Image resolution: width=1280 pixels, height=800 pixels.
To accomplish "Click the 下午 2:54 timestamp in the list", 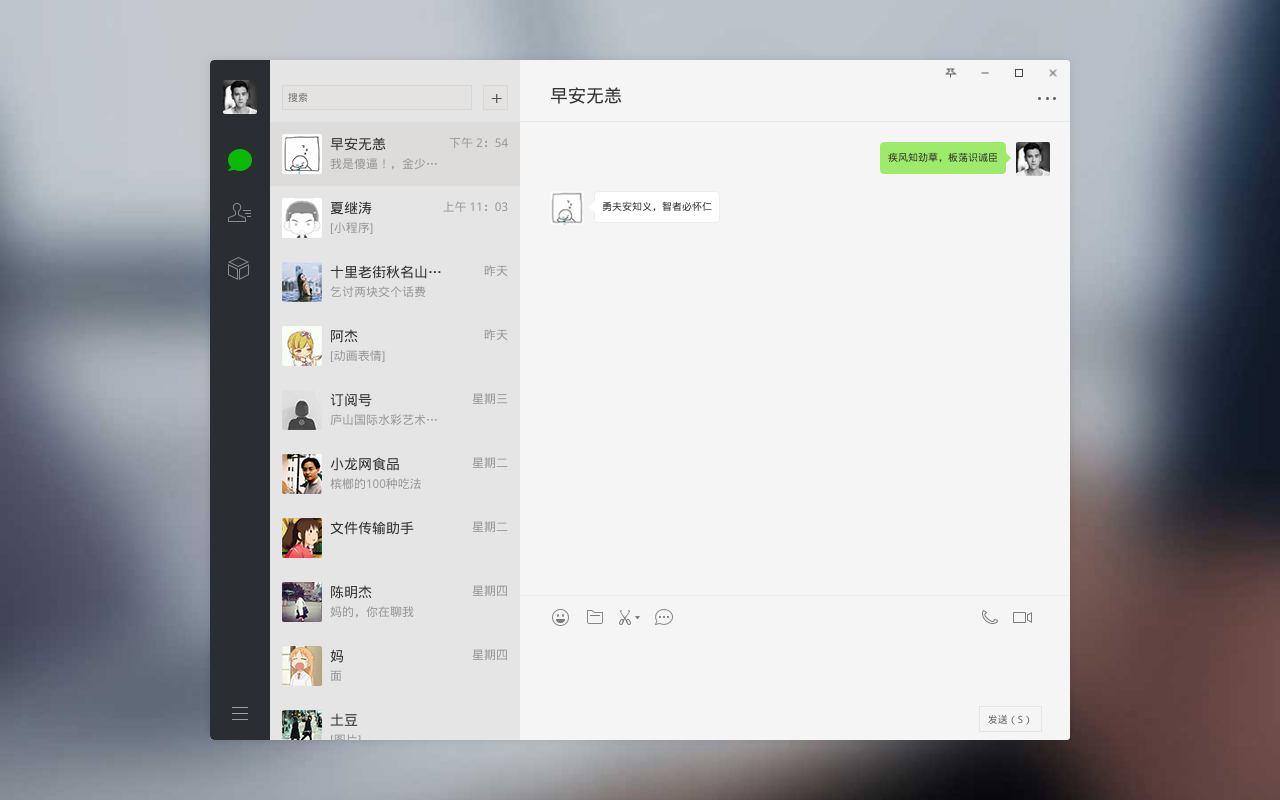I will pyautogui.click(x=478, y=143).
